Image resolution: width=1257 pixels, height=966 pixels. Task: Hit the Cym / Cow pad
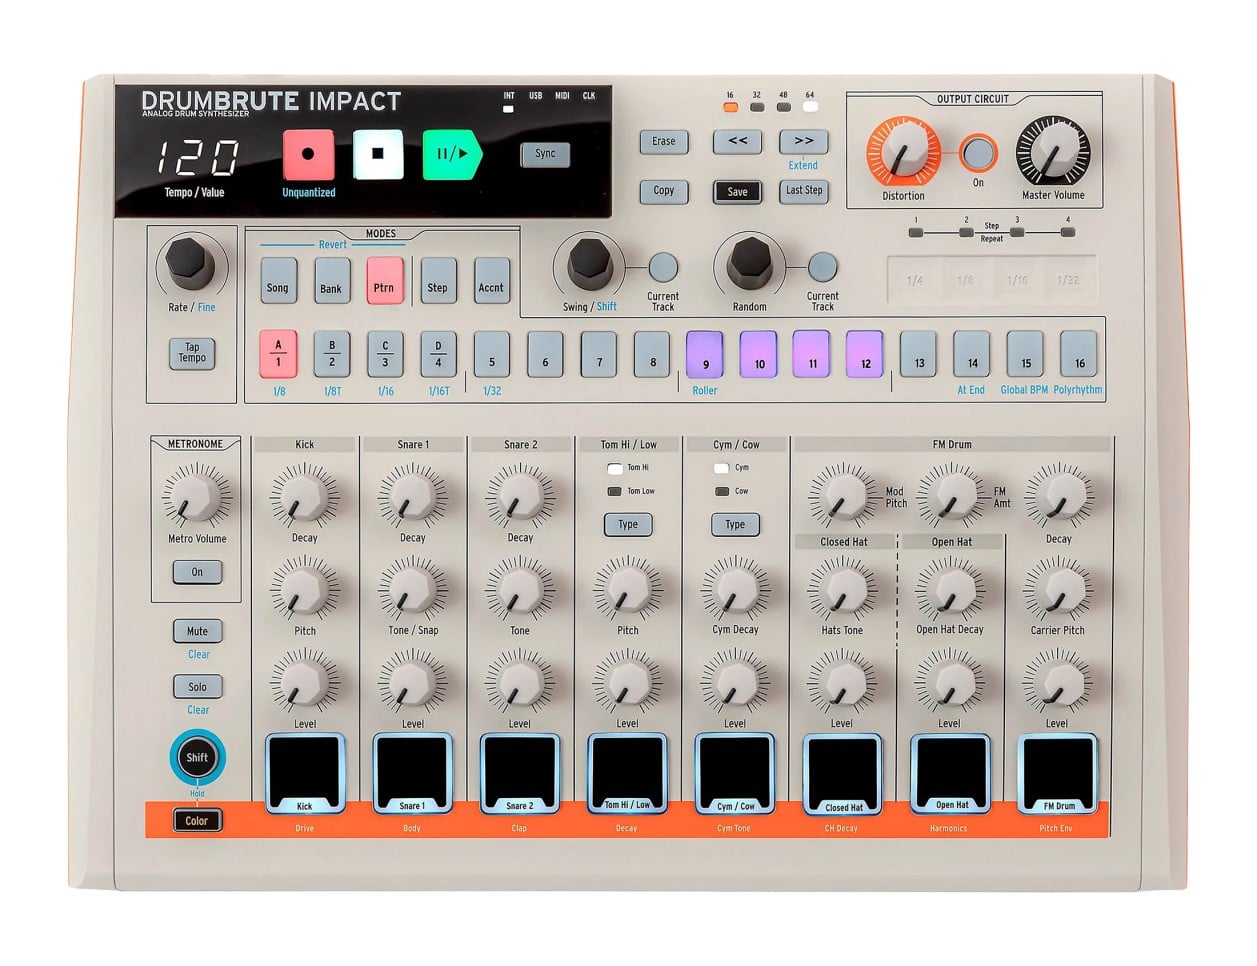735,773
